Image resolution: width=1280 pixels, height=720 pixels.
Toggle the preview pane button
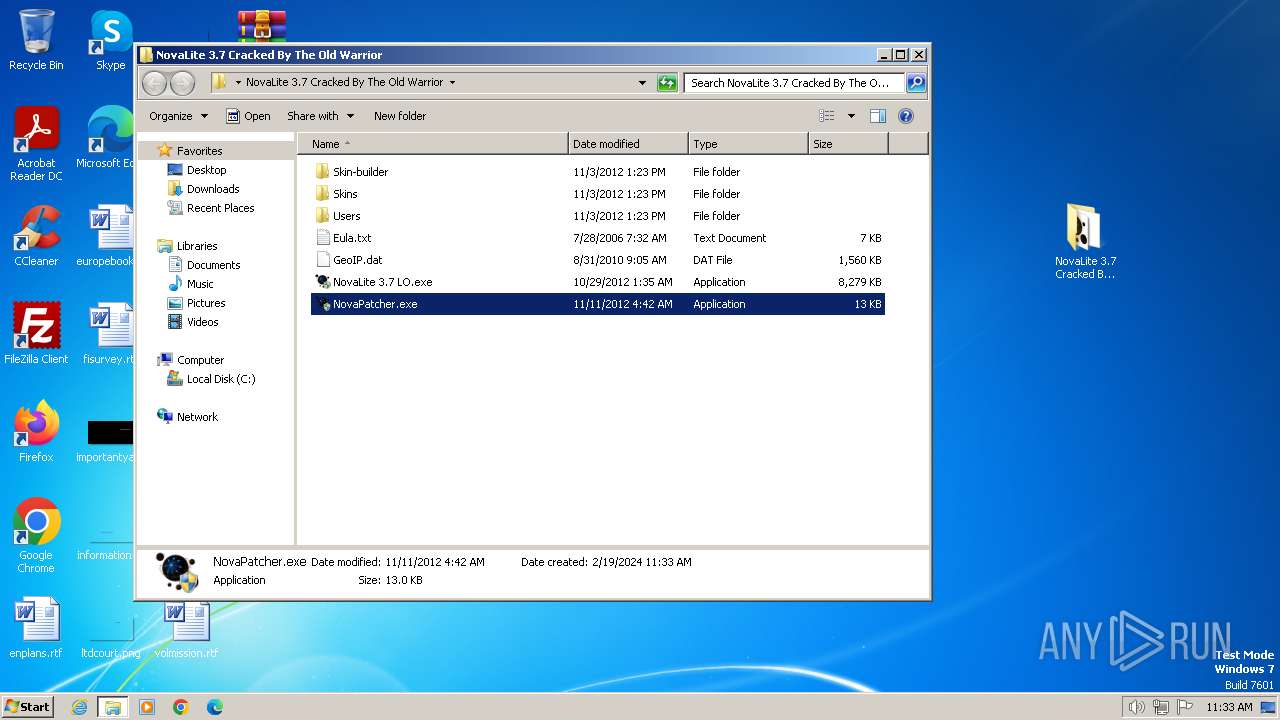(x=878, y=116)
